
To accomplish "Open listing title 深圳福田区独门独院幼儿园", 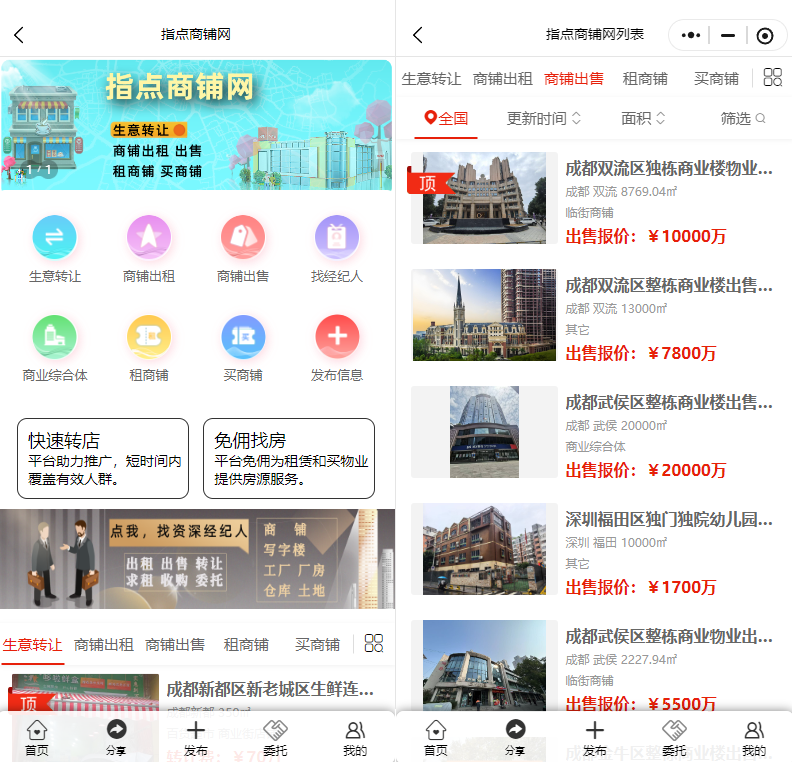I will (x=669, y=520).
